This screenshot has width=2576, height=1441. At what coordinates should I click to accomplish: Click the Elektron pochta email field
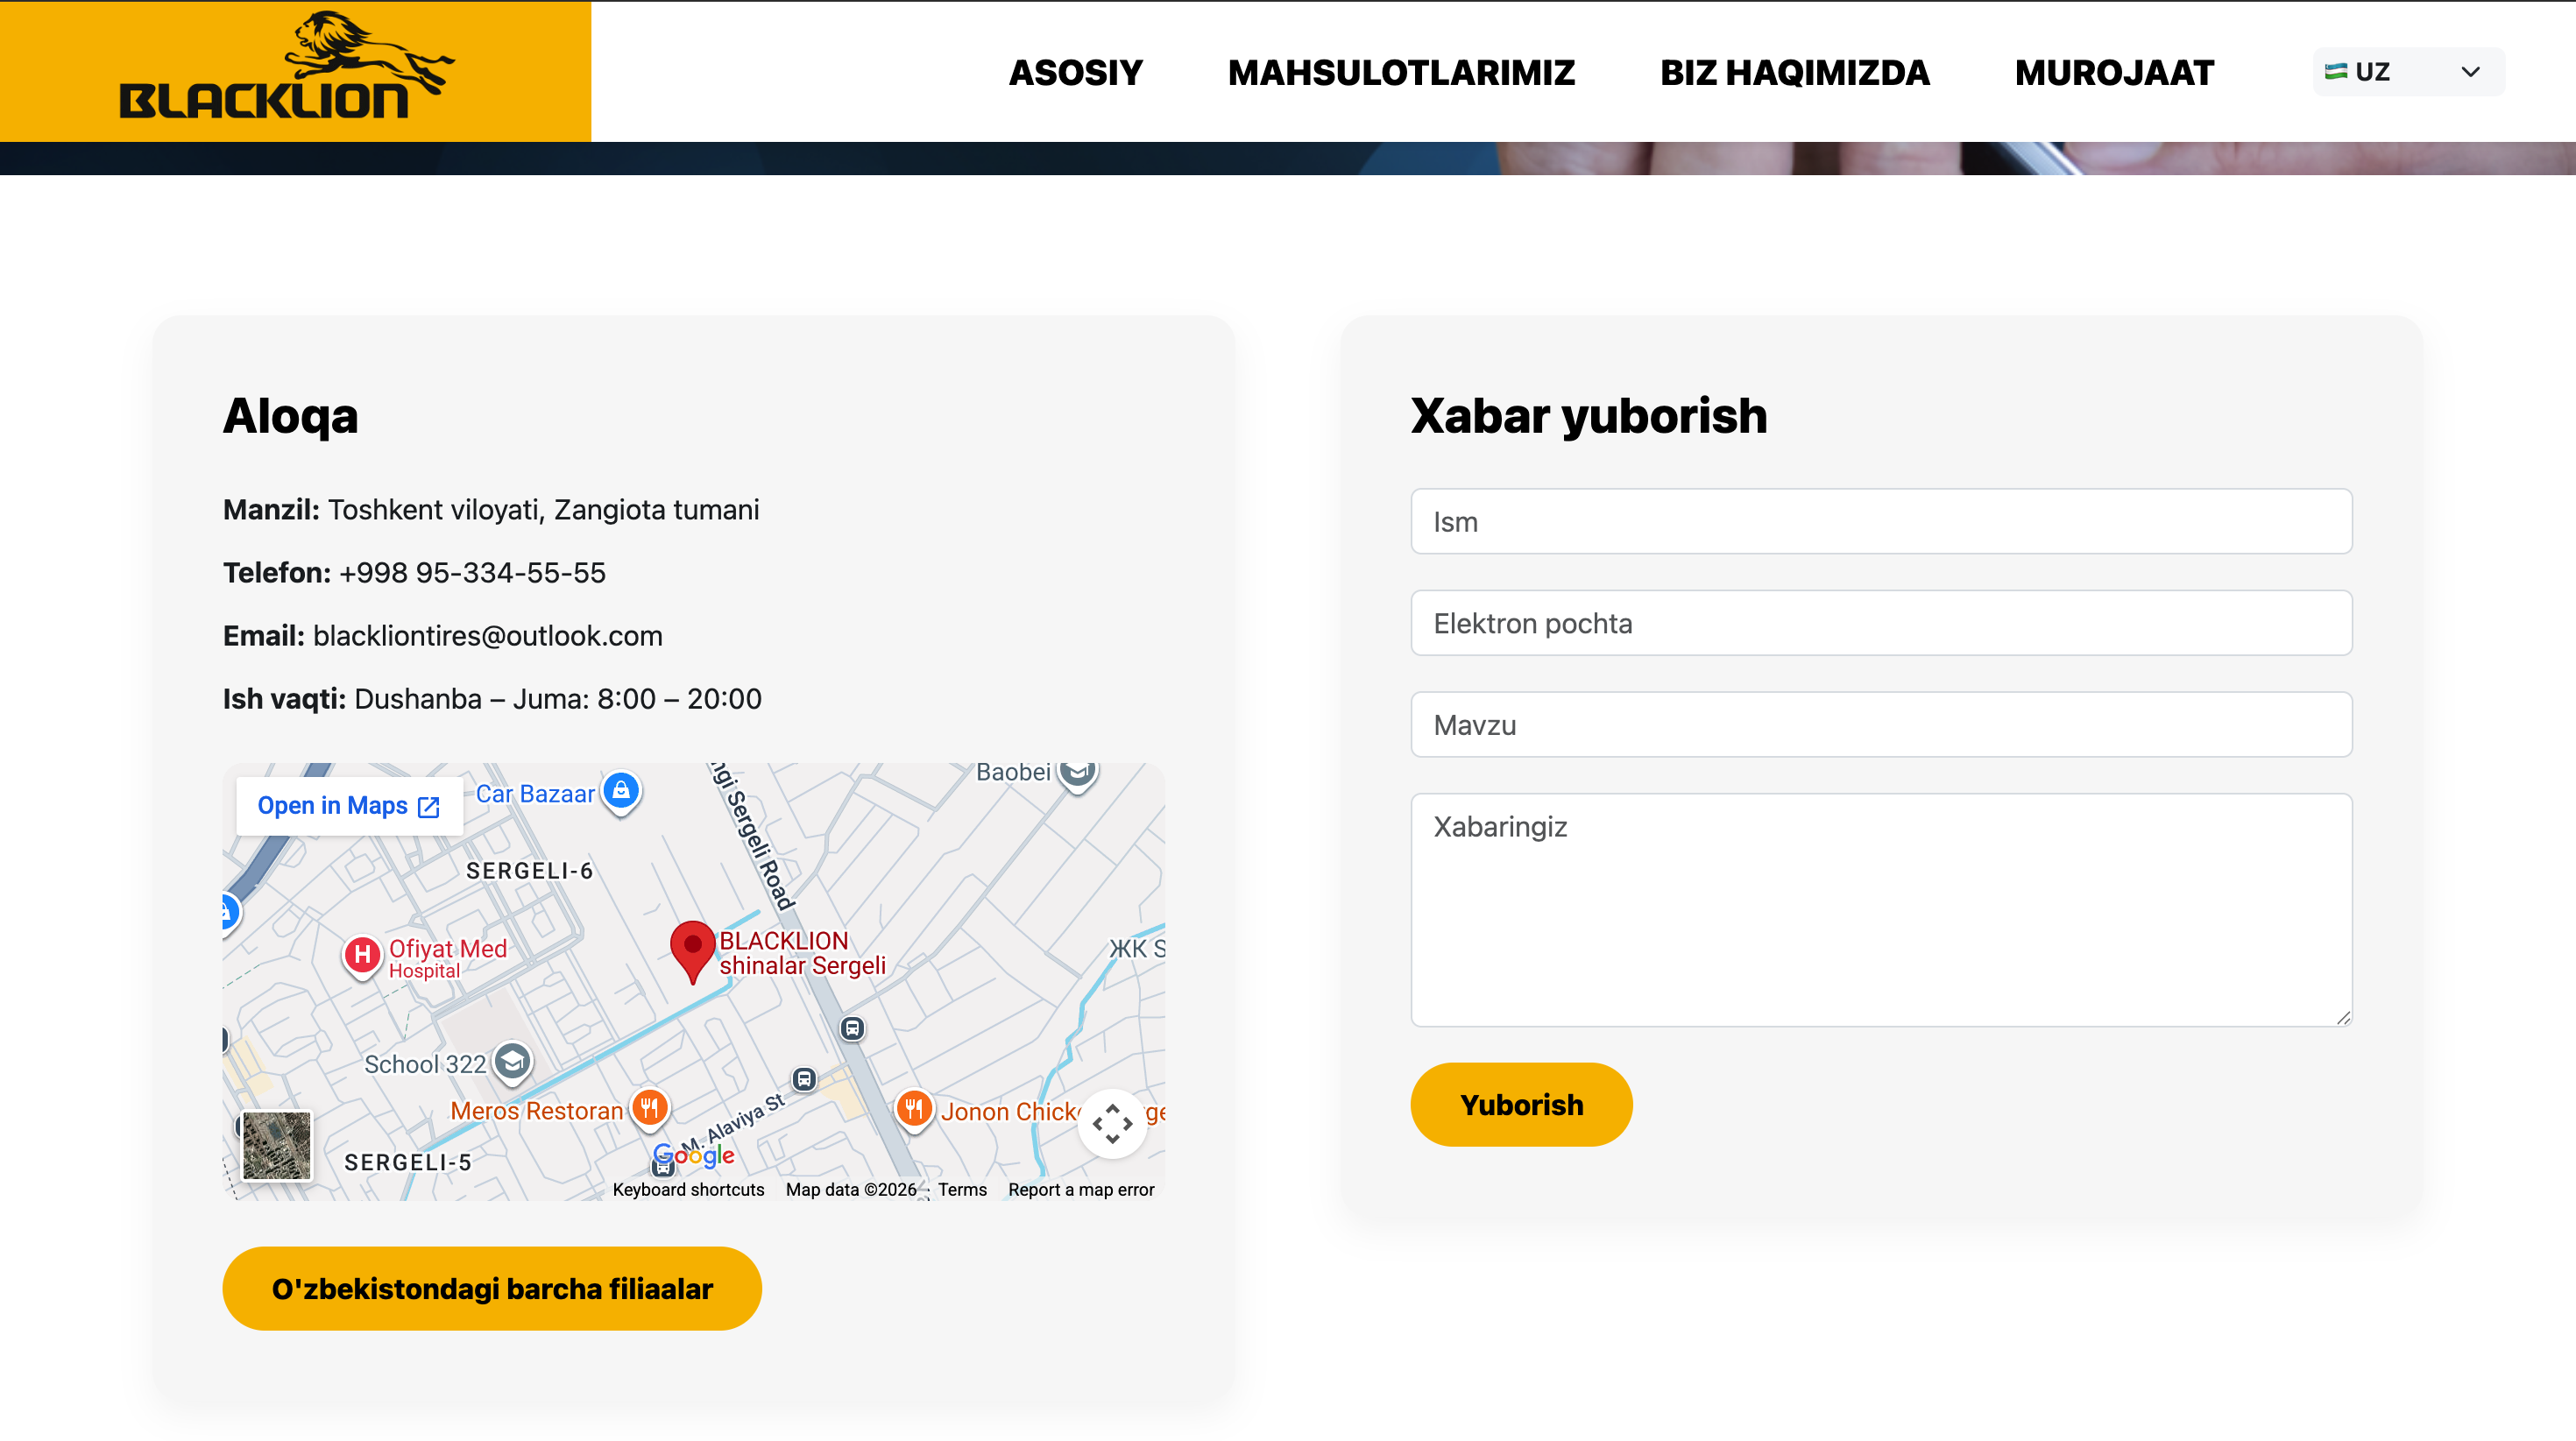[1881, 623]
